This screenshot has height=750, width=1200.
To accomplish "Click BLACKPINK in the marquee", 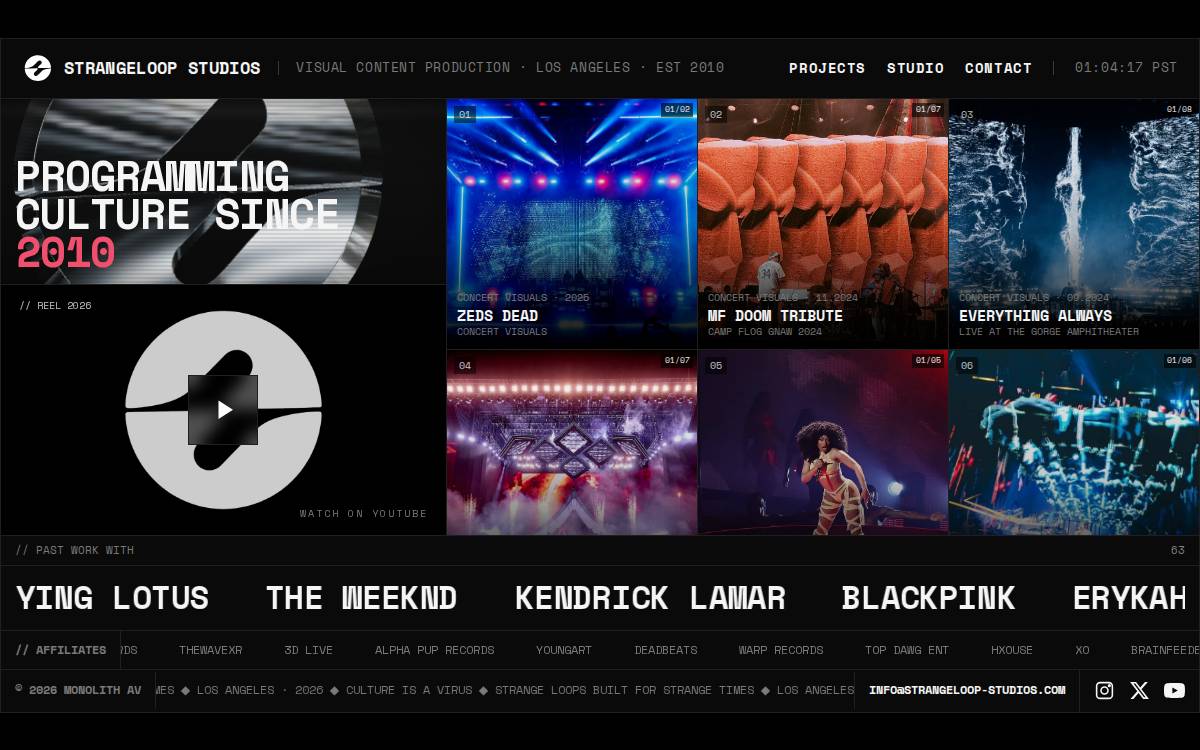I will click(928, 598).
